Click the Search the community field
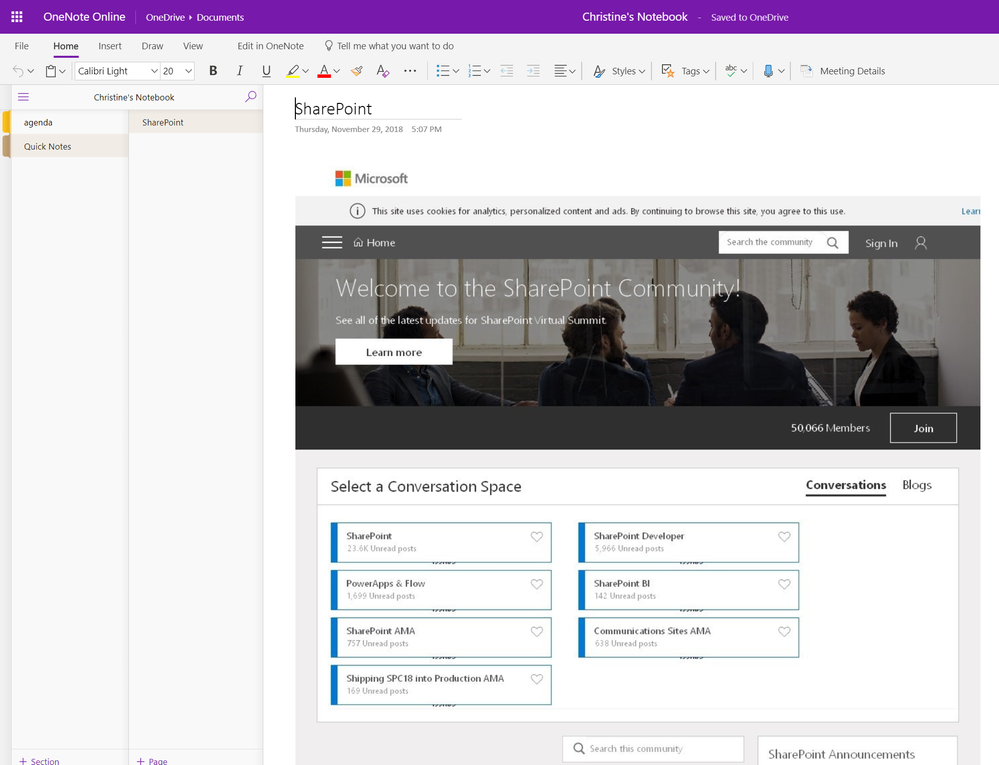Screen dimensions: 999x765 coord(783,242)
